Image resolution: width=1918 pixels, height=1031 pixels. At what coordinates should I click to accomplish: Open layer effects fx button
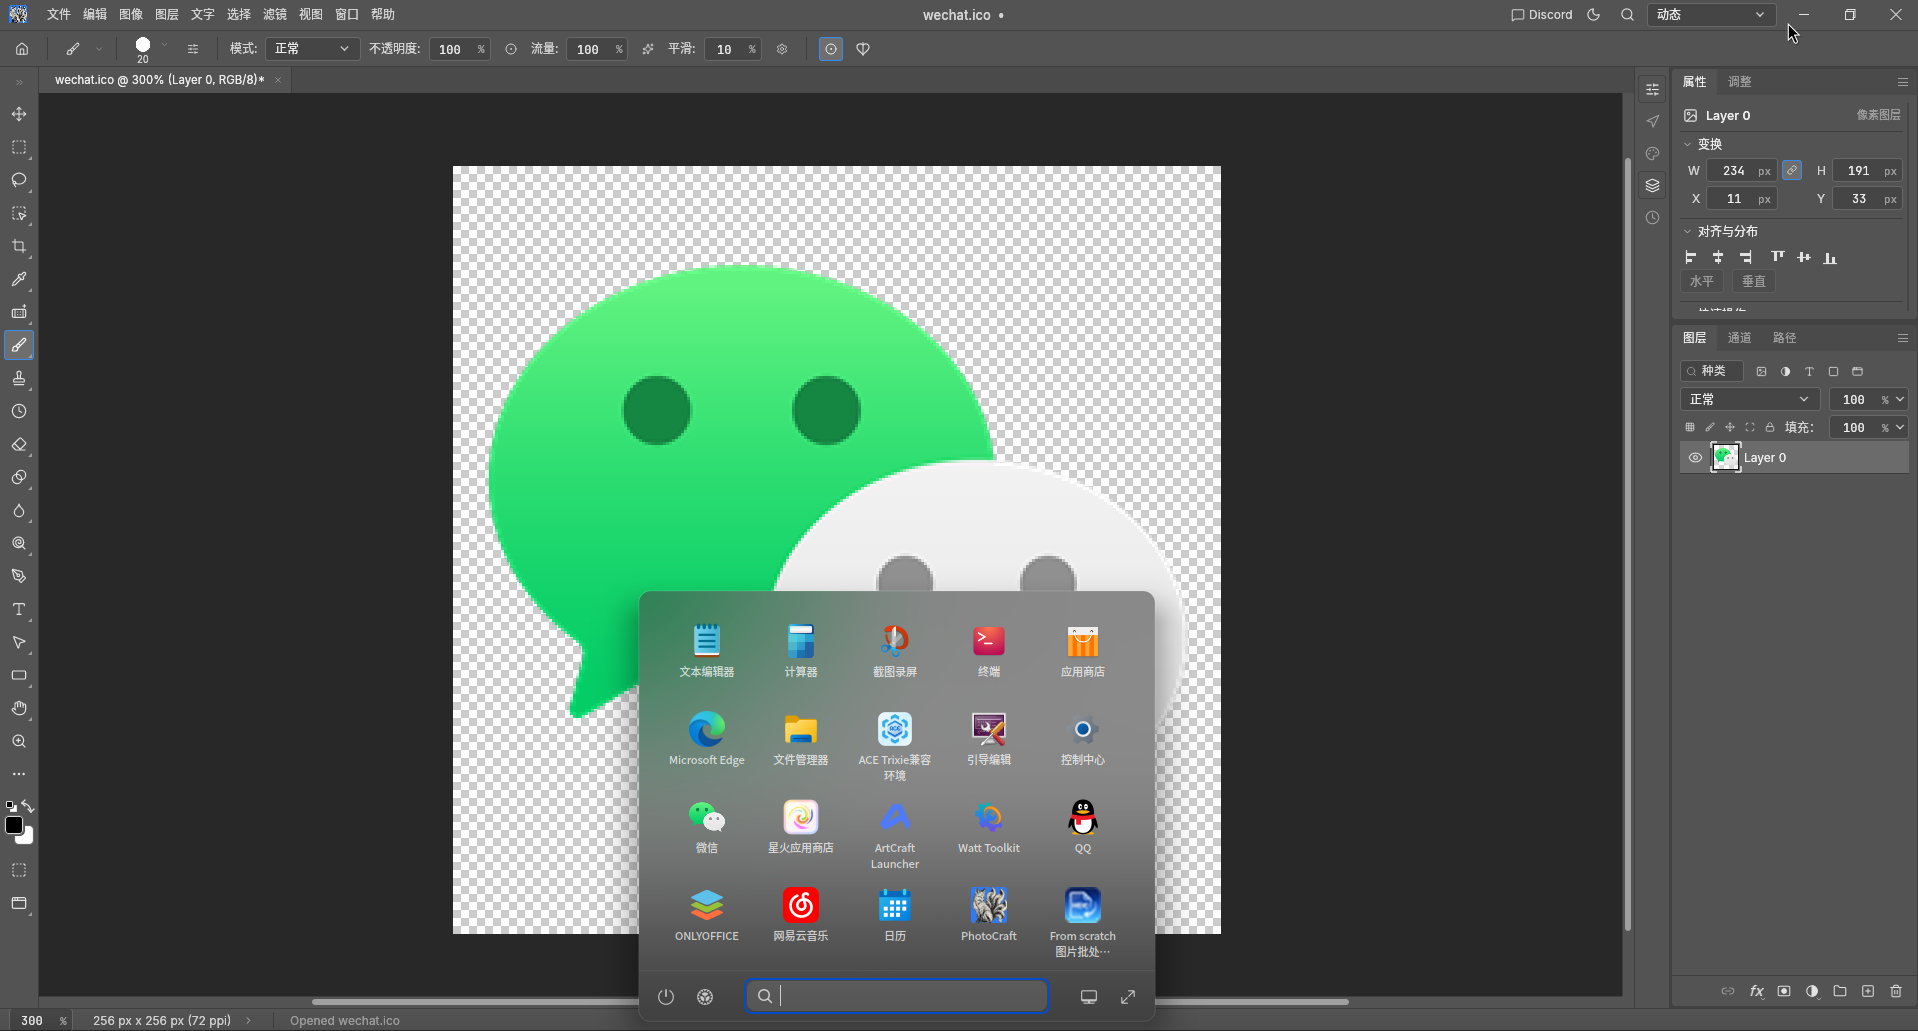point(1756,991)
